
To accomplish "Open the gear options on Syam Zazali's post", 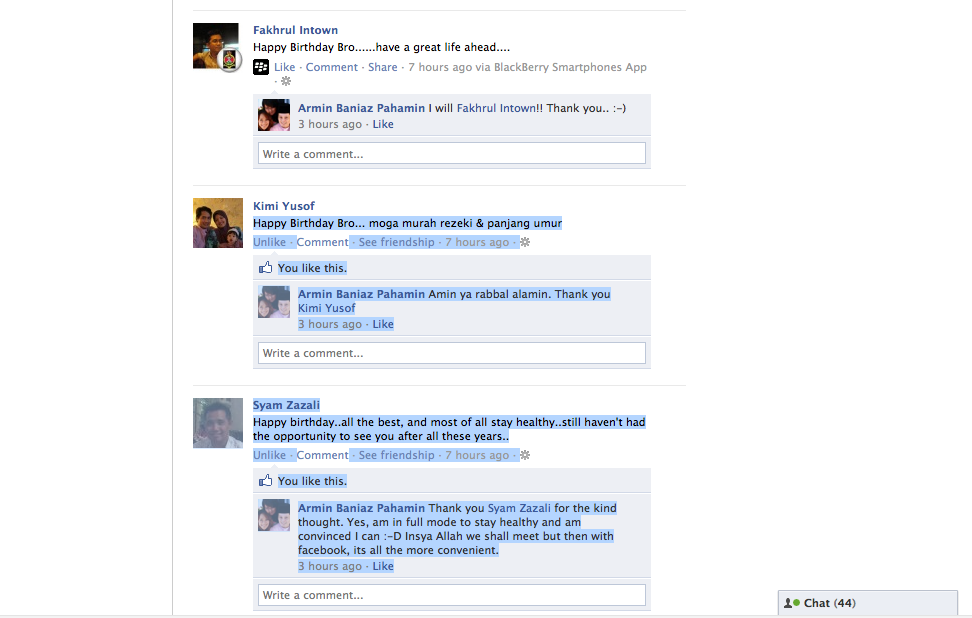I will [x=525, y=455].
